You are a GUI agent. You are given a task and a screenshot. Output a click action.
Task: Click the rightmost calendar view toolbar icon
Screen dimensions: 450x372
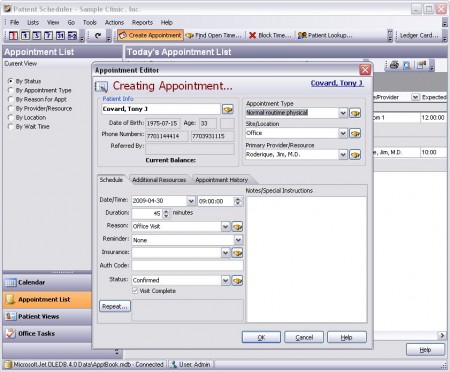[x=72, y=35]
